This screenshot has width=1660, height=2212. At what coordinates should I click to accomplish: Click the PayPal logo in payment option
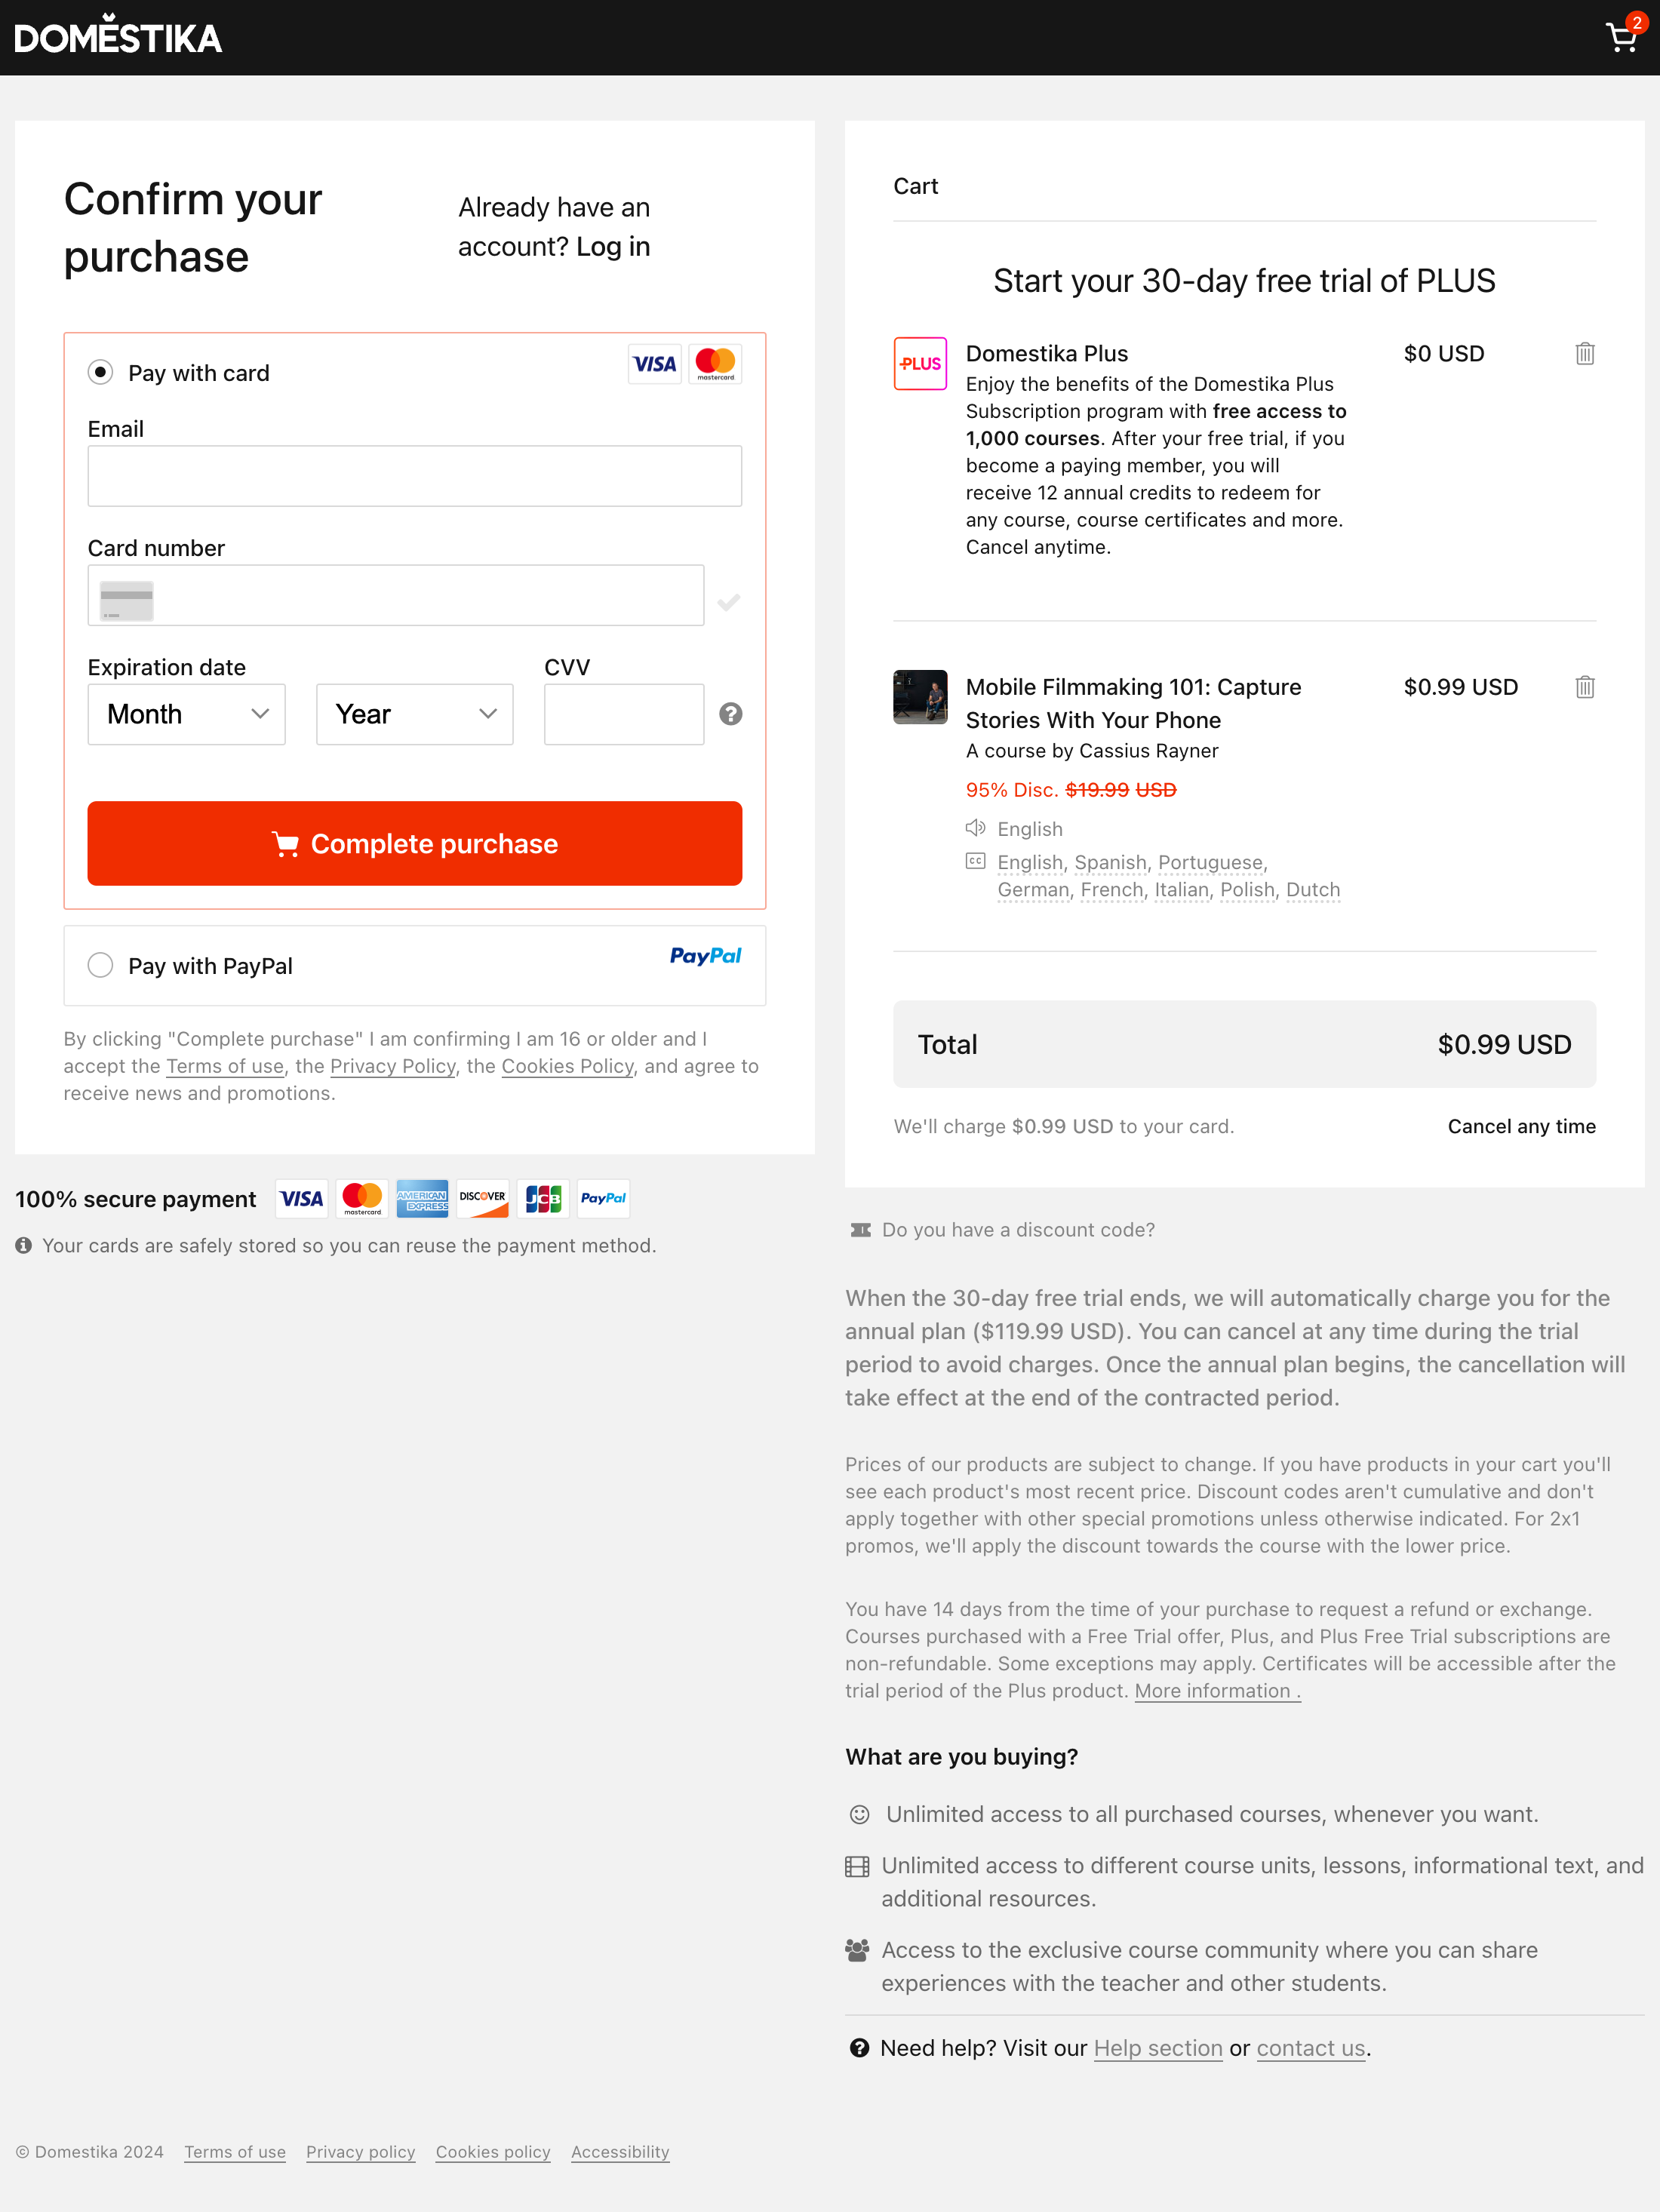[705, 956]
